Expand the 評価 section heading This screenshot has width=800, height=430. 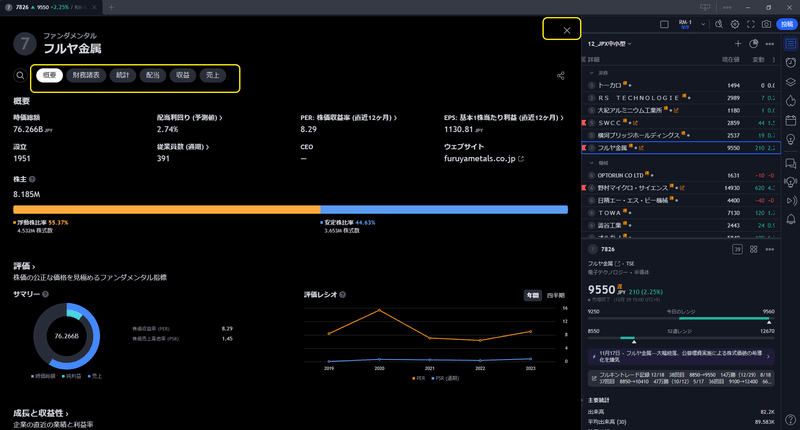(24, 266)
